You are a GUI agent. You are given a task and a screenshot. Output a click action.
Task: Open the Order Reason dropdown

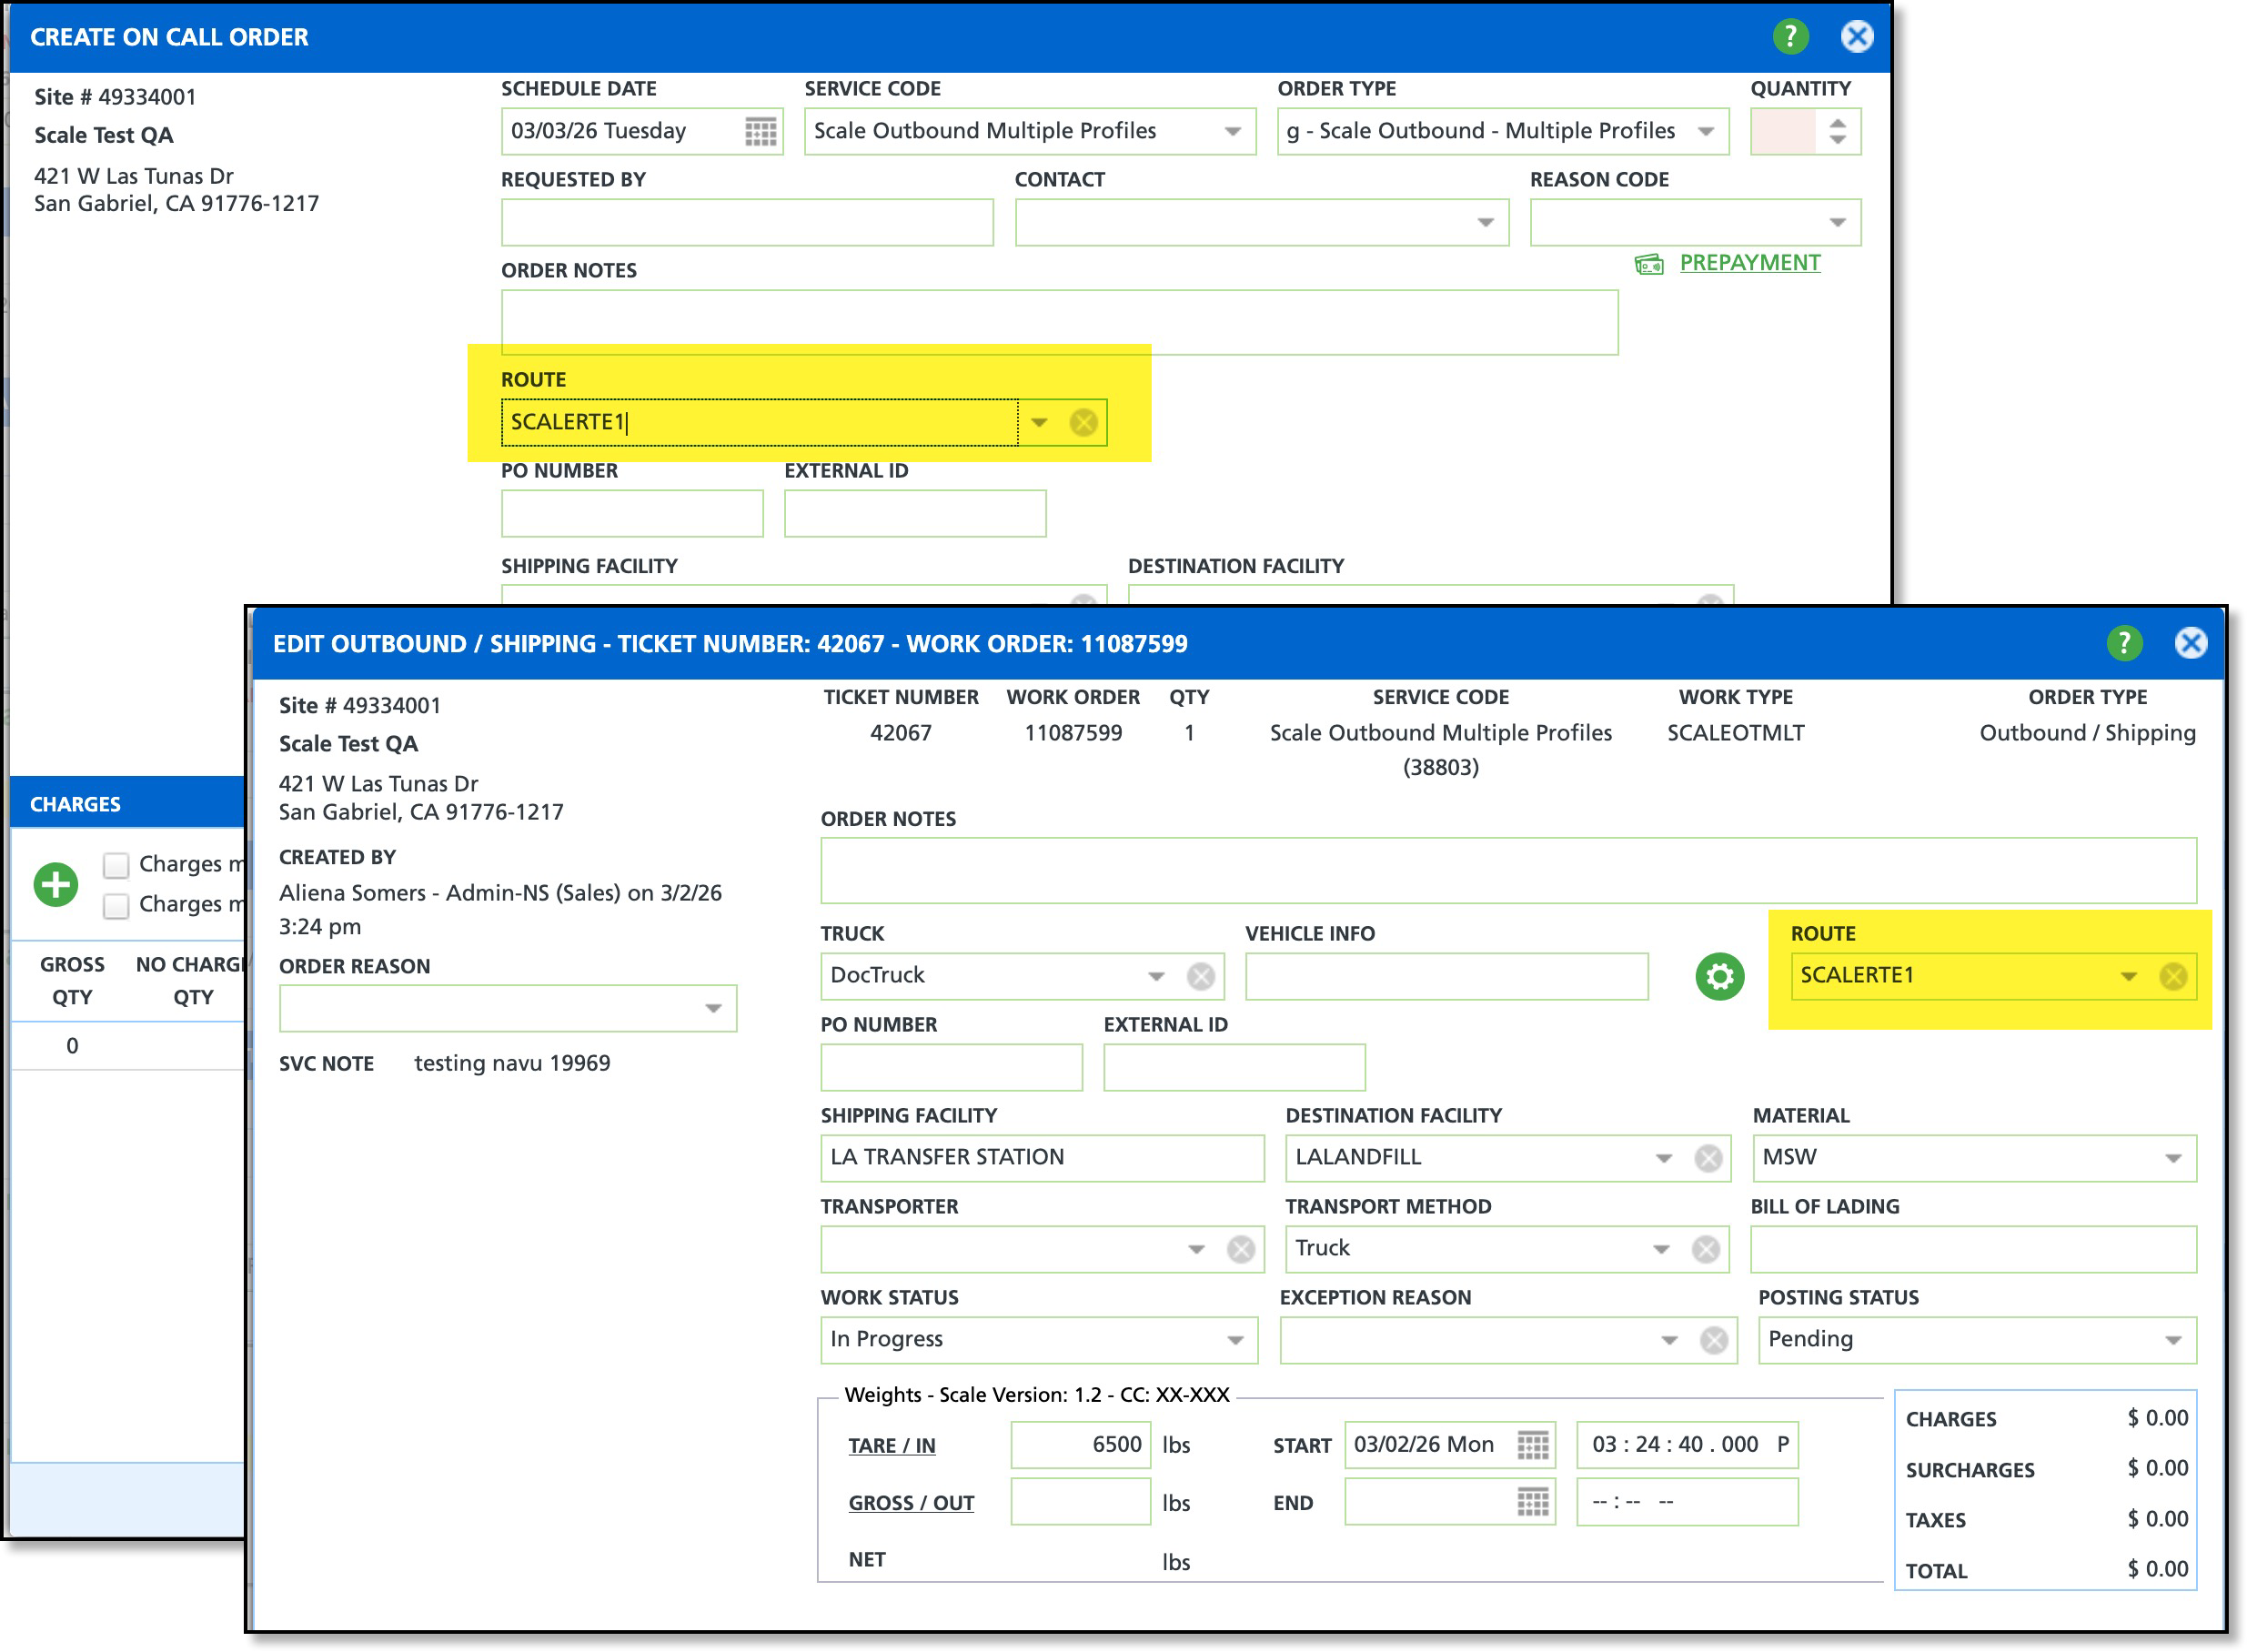[x=713, y=1008]
